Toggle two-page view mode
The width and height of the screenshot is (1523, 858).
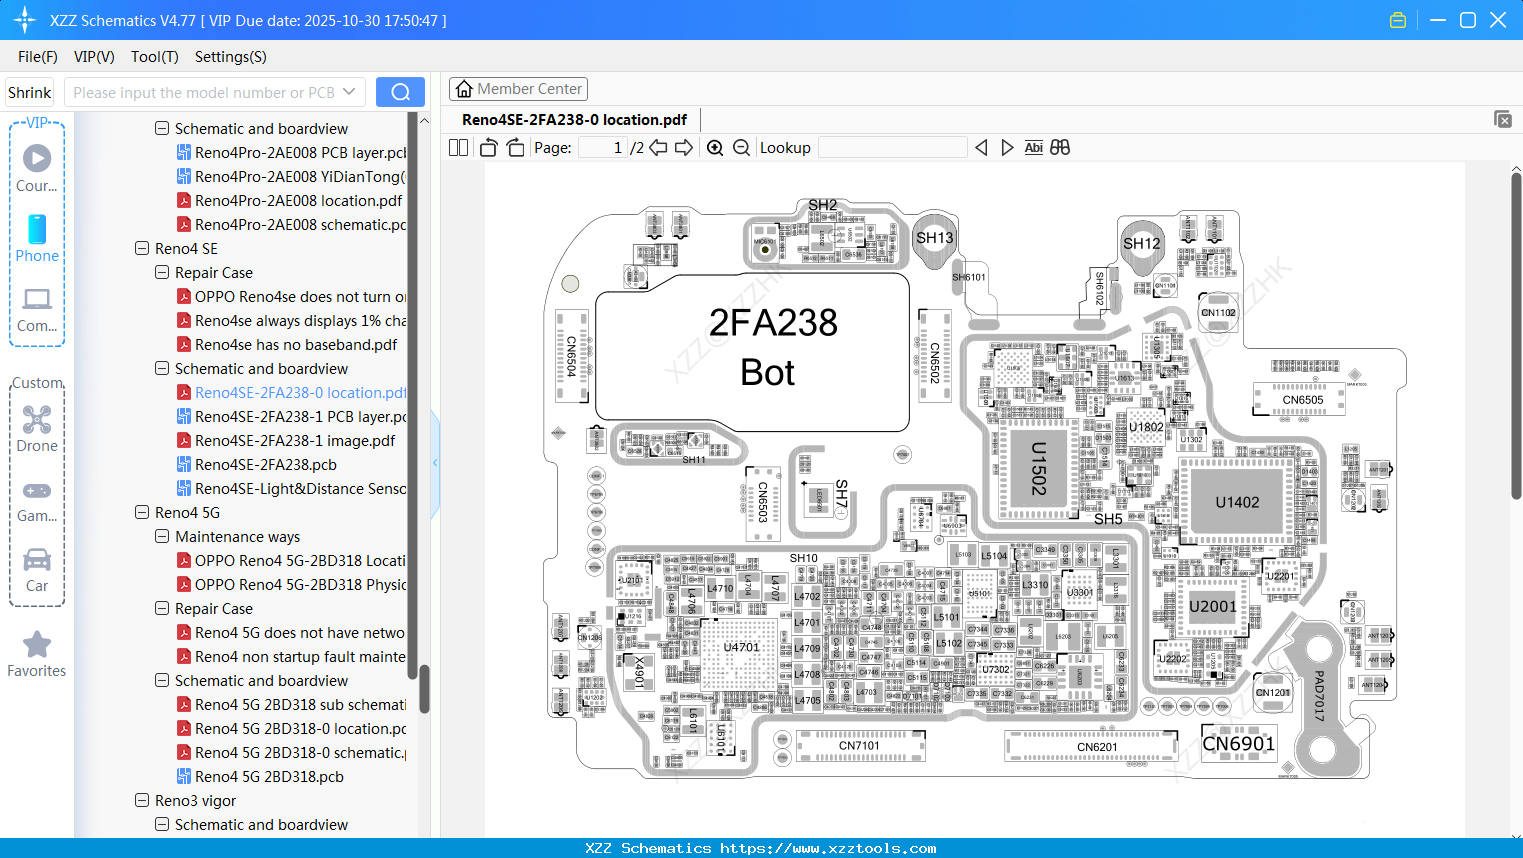point(458,147)
